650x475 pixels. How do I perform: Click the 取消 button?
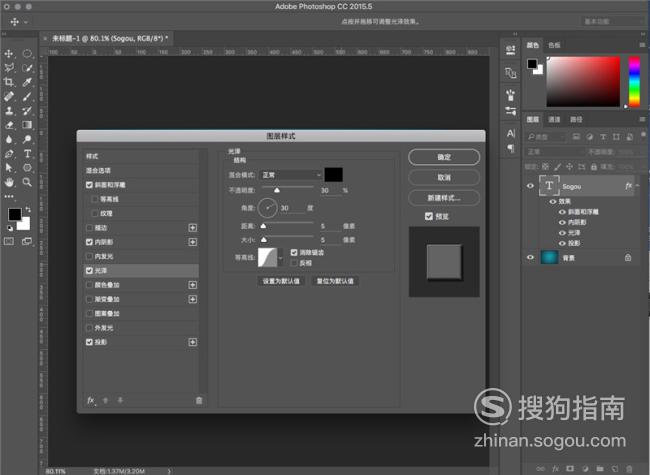(444, 177)
